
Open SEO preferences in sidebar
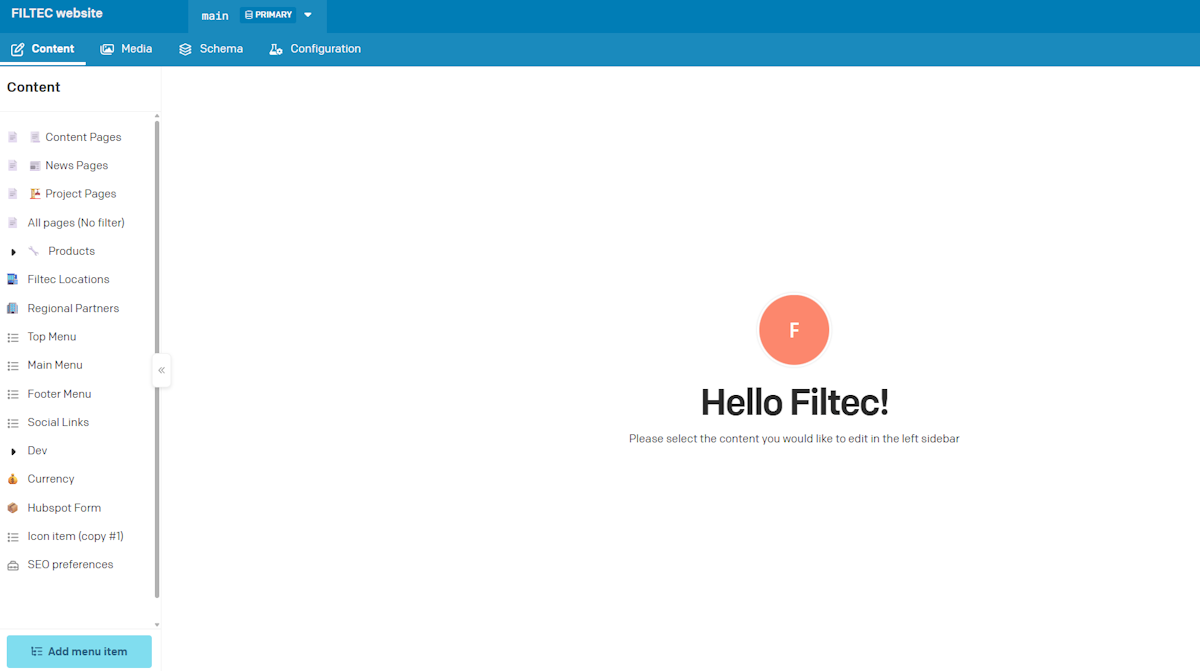[x=70, y=565]
